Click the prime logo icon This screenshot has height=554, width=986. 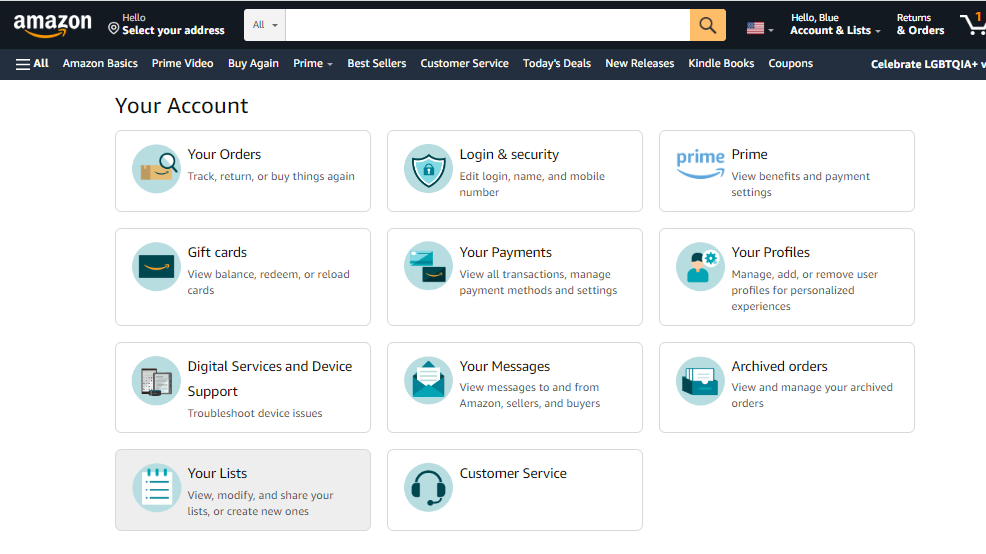(x=700, y=164)
